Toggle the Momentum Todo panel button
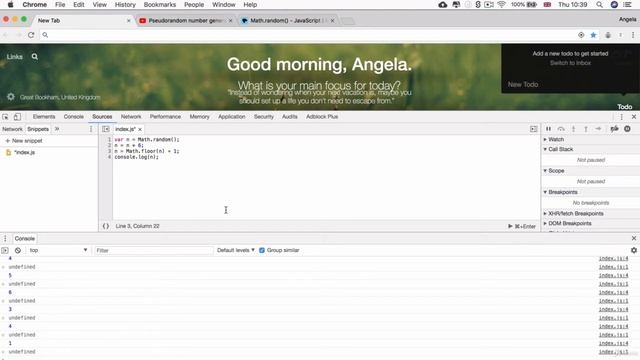This screenshot has width=640, height=360. (x=624, y=107)
